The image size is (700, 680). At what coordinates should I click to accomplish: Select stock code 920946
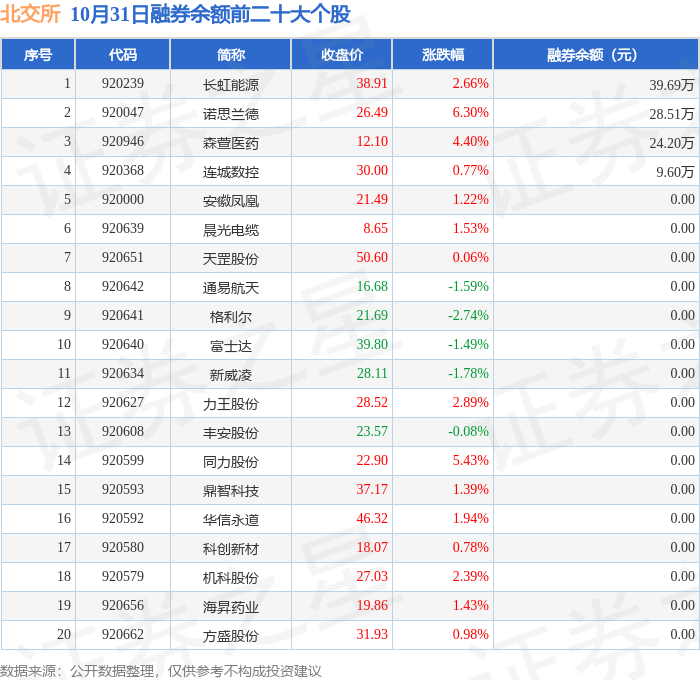coord(123,142)
